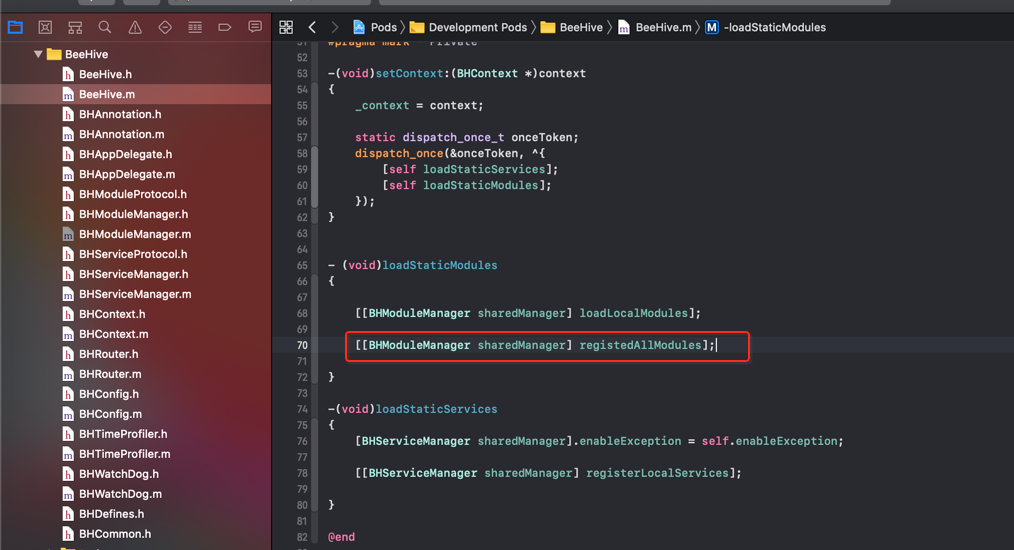Open BHAnnotation.m file
Image resolution: width=1014 pixels, height=550 pixels.
122,135
